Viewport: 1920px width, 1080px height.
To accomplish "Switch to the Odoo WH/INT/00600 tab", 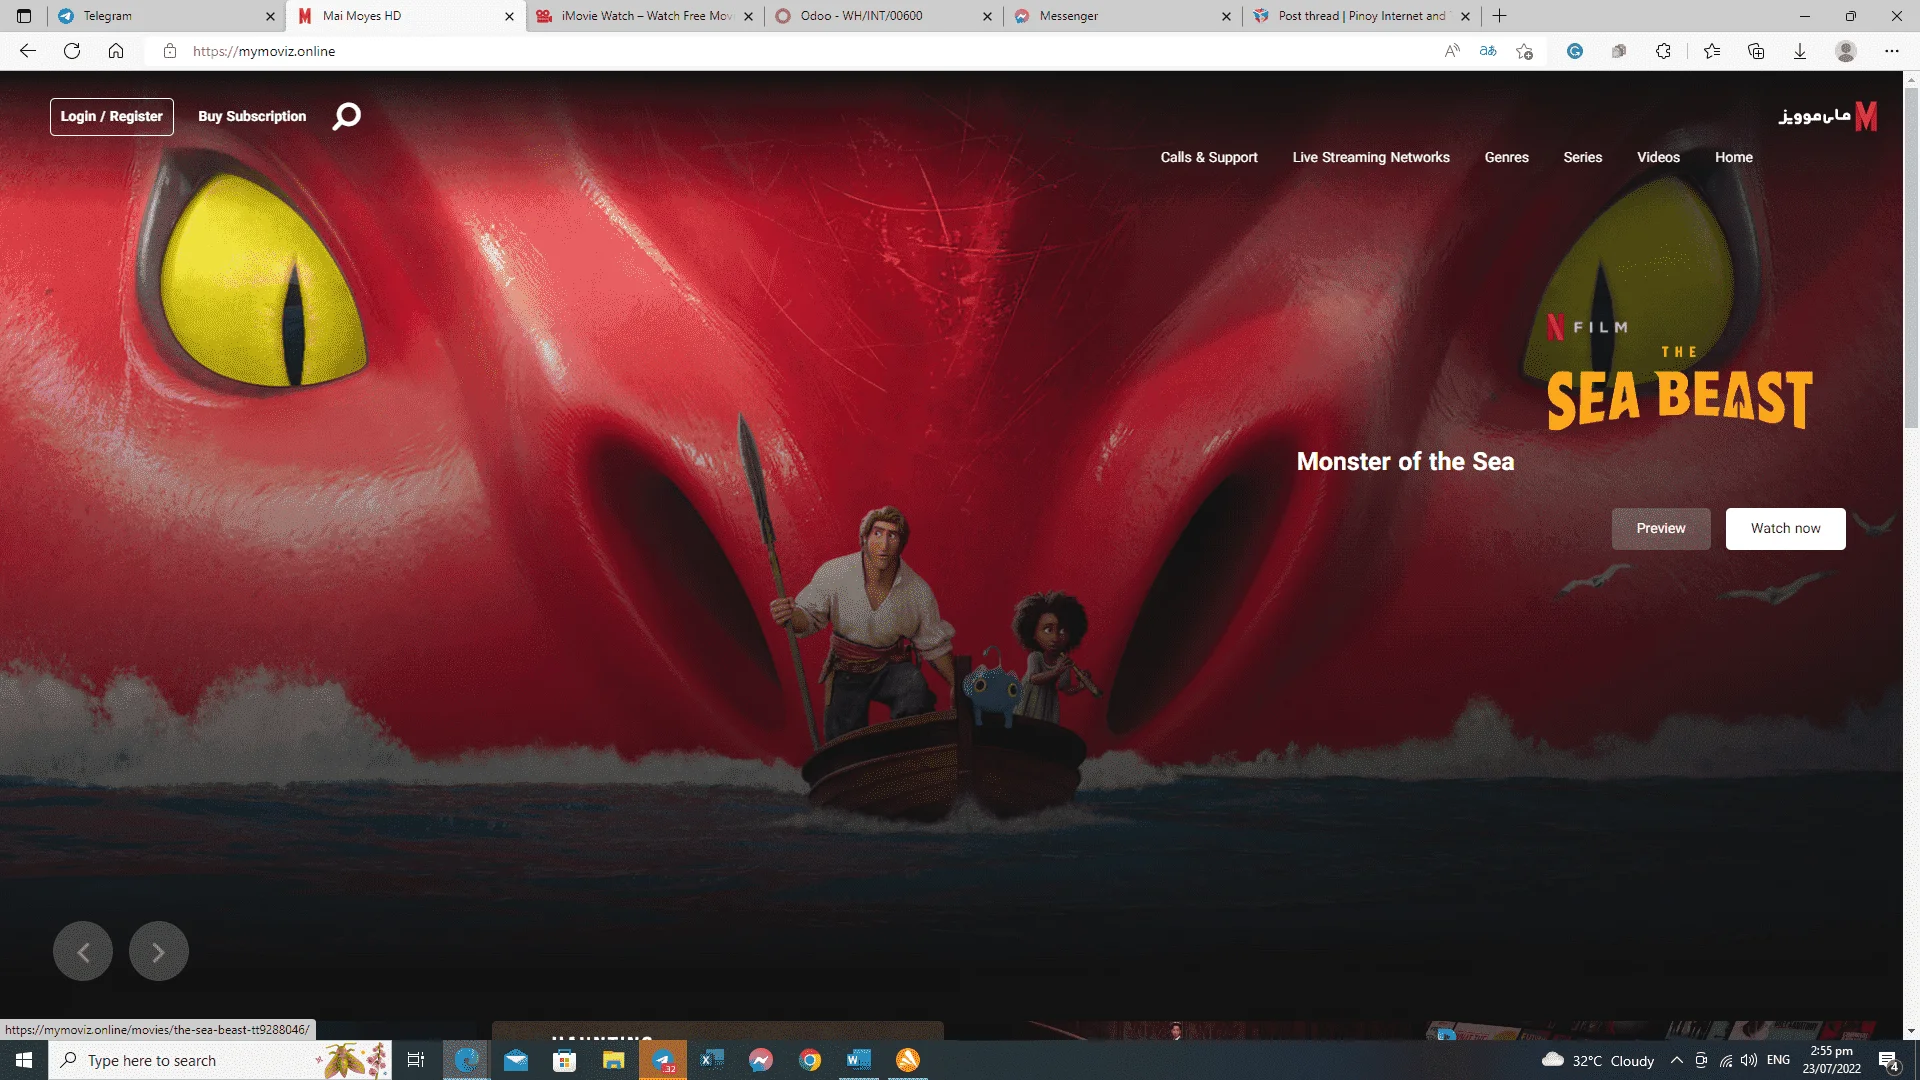I will click(x=884, y=16).
